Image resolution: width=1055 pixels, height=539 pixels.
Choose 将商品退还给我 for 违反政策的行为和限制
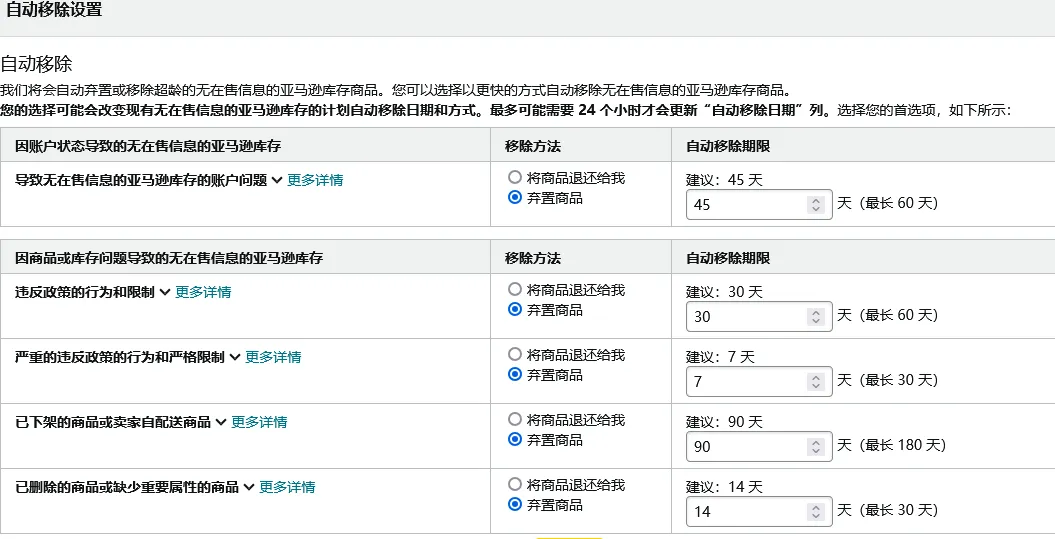coord(515,290)
